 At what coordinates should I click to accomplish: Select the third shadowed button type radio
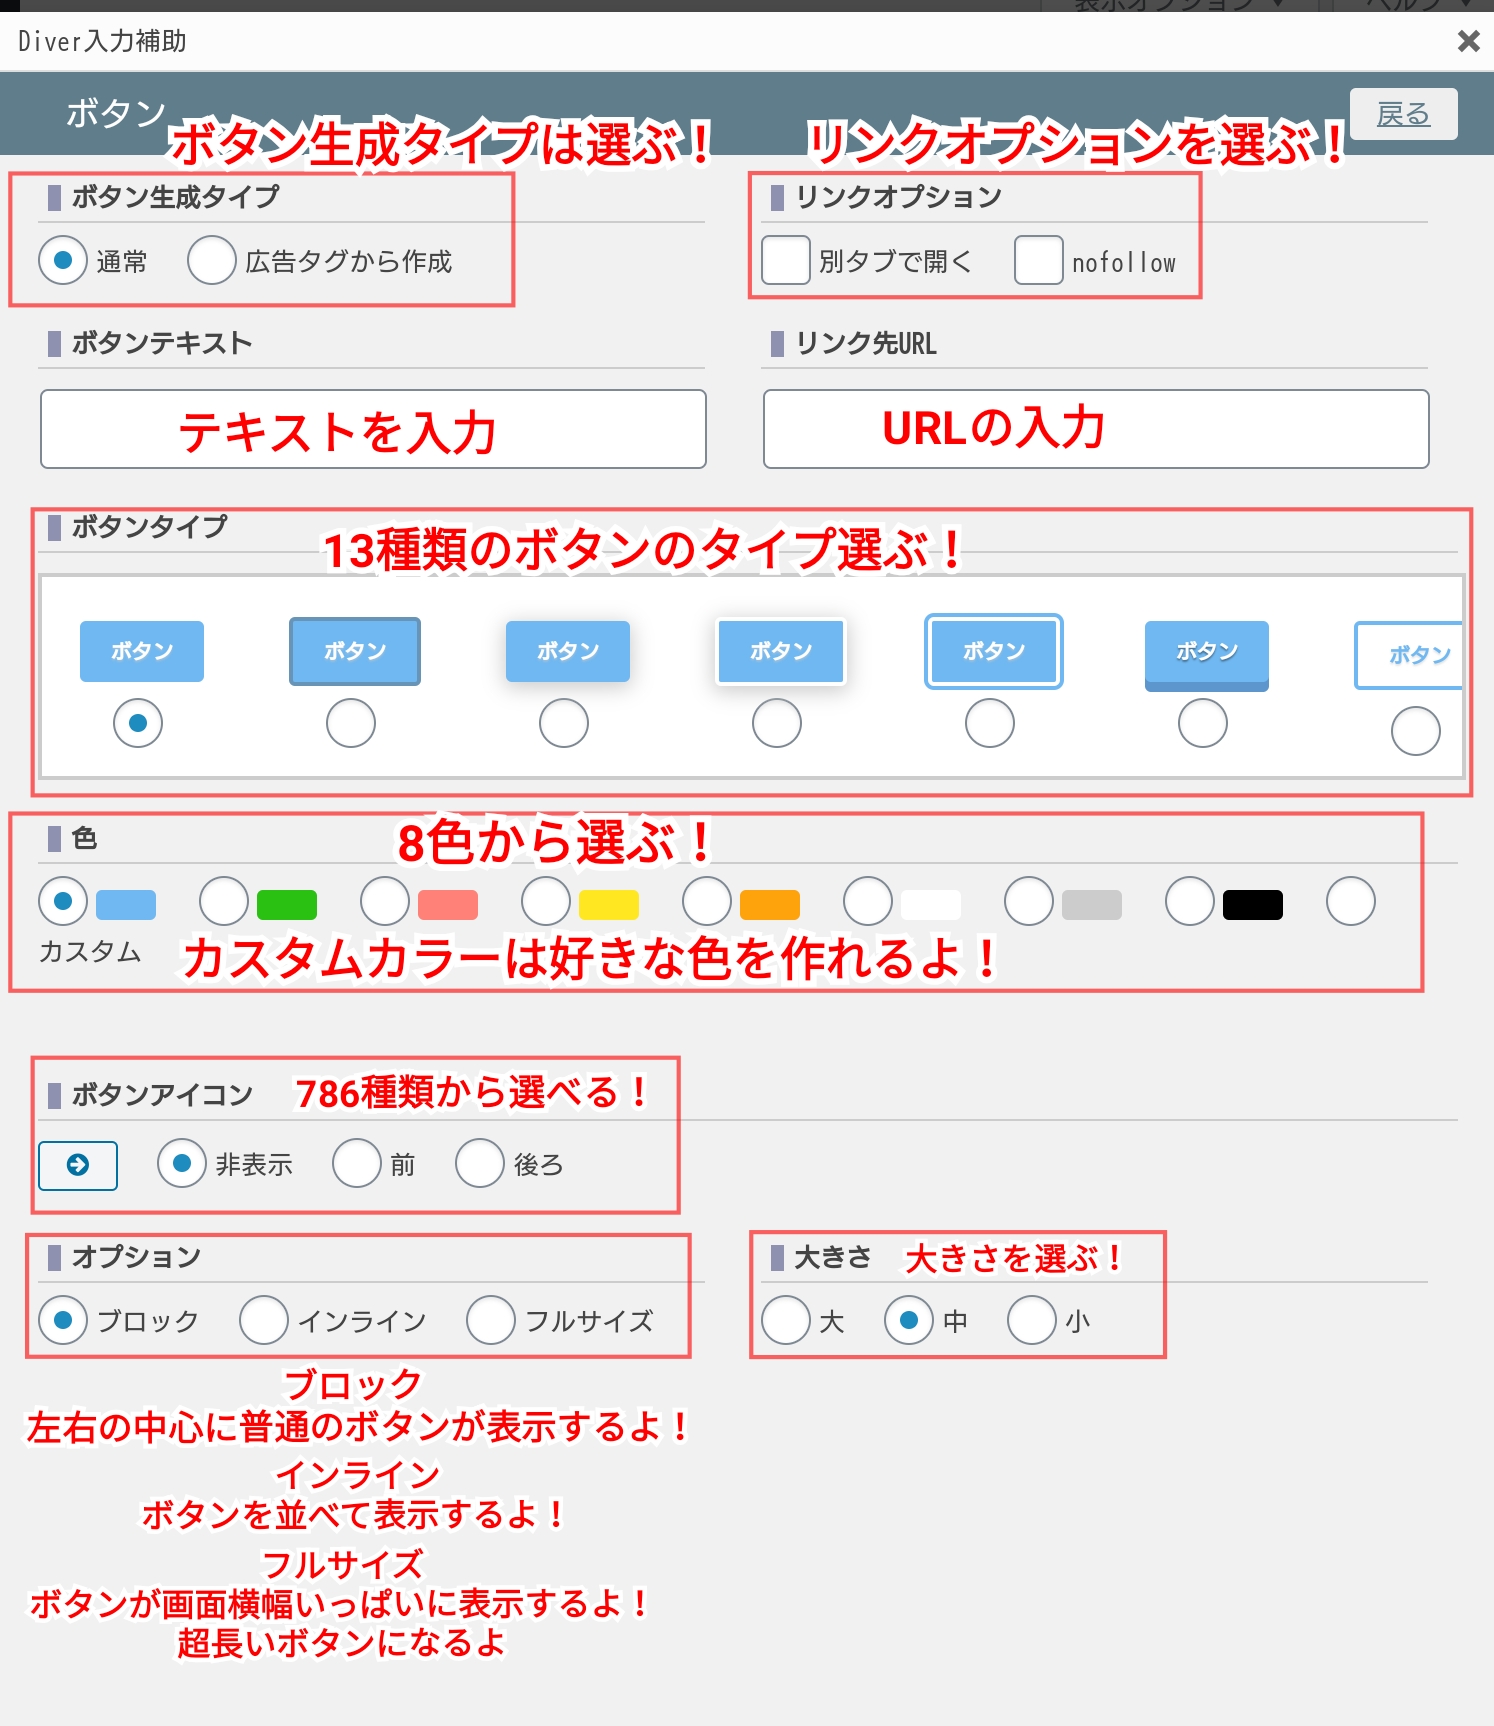tap(564, 723)
